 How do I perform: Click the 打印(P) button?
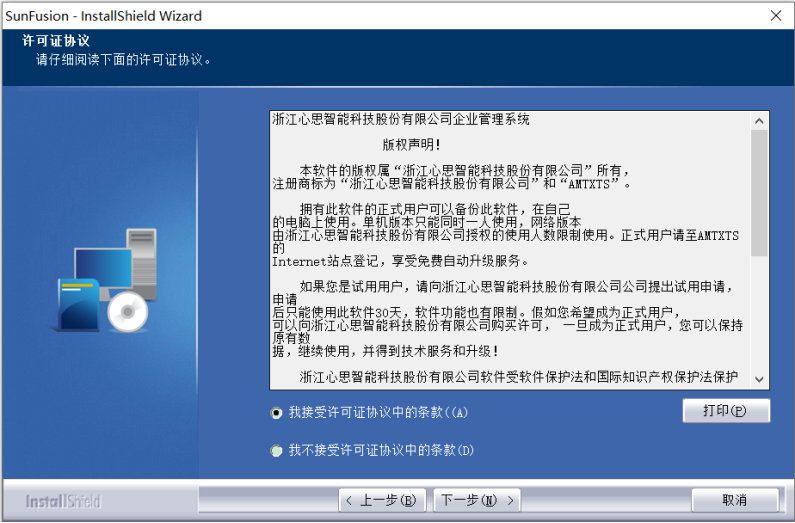coord(726,410)
